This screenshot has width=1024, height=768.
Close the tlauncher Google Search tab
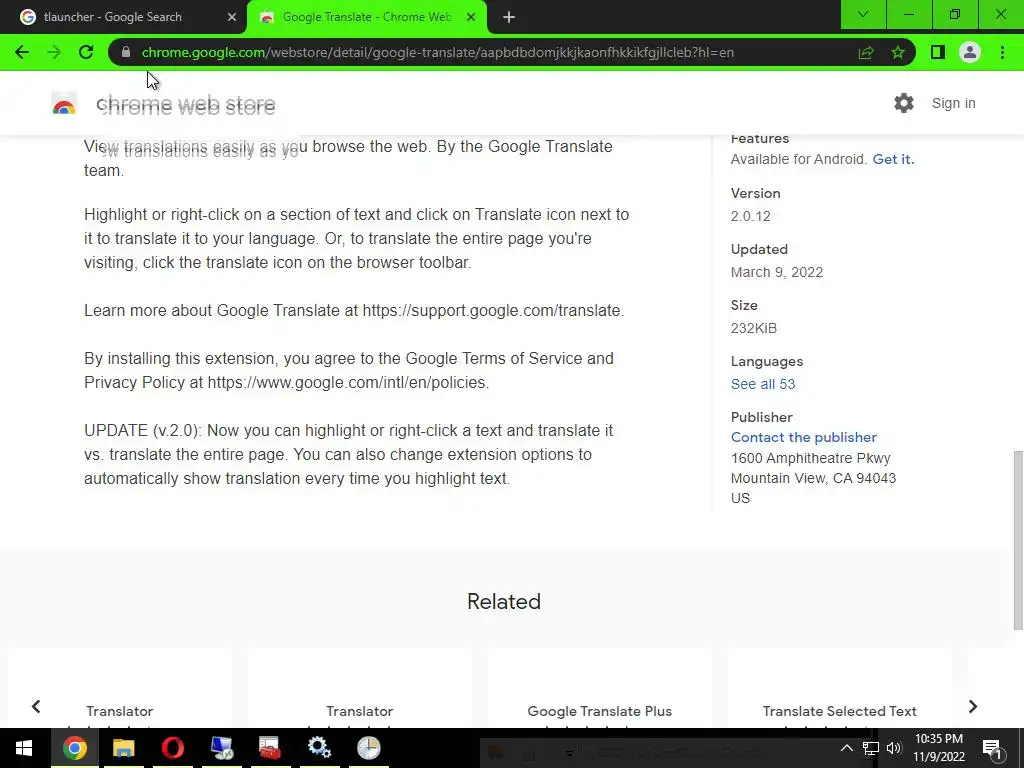[232, 17]
